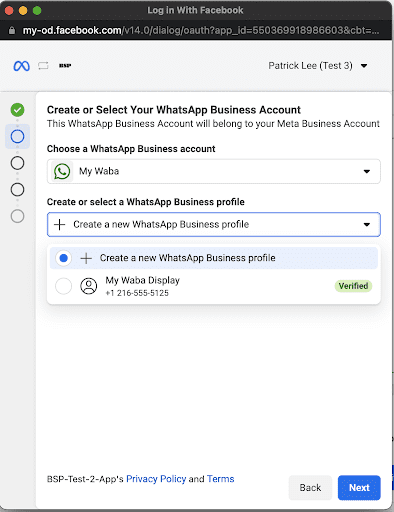Choose My Waba Display +1 216-555-5125 option
This screenshot has height=512, width=394.
click(214, 286)
